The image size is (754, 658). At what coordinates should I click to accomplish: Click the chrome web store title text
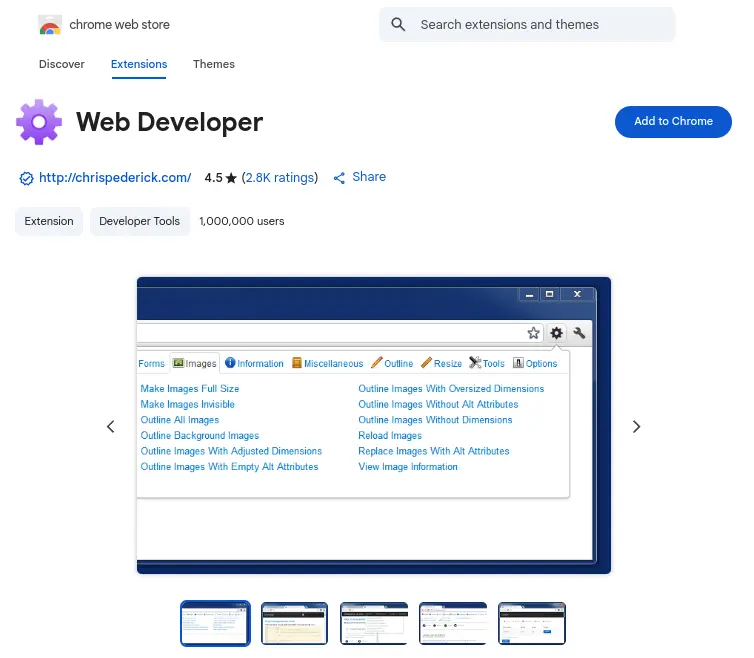[x=119, y=25]
